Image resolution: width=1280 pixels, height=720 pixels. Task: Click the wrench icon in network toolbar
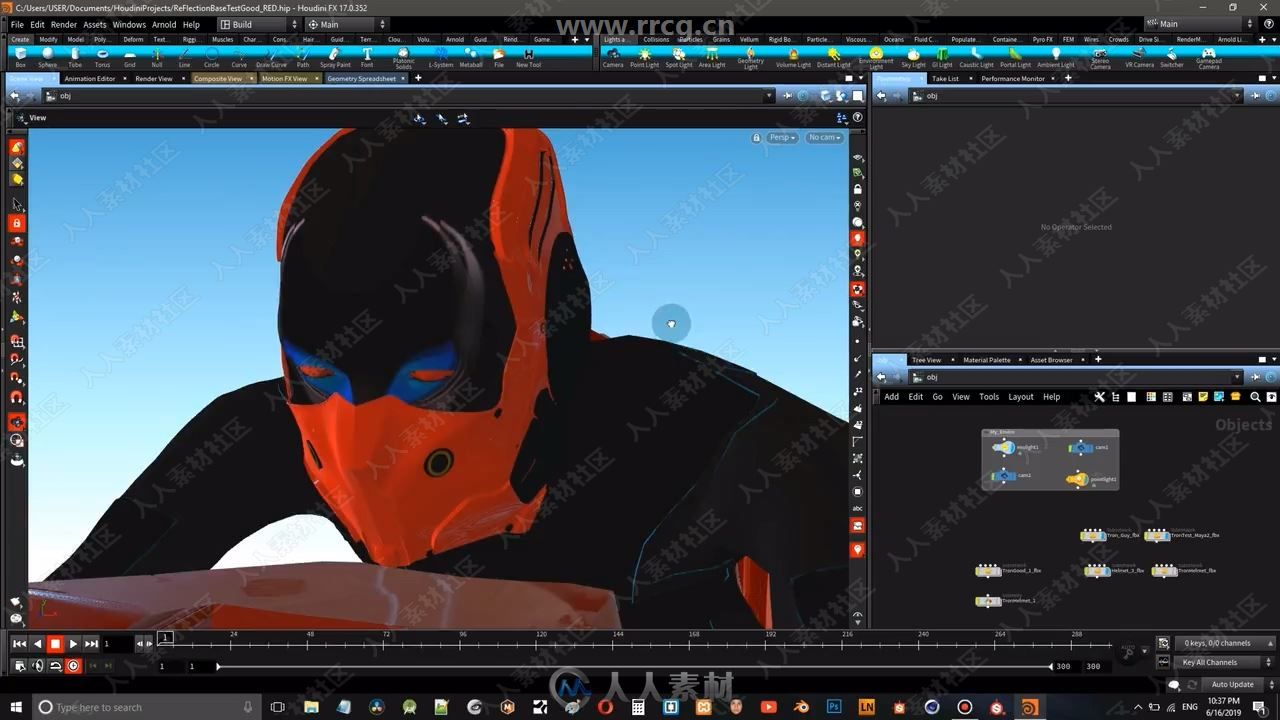click(1099, 397)
